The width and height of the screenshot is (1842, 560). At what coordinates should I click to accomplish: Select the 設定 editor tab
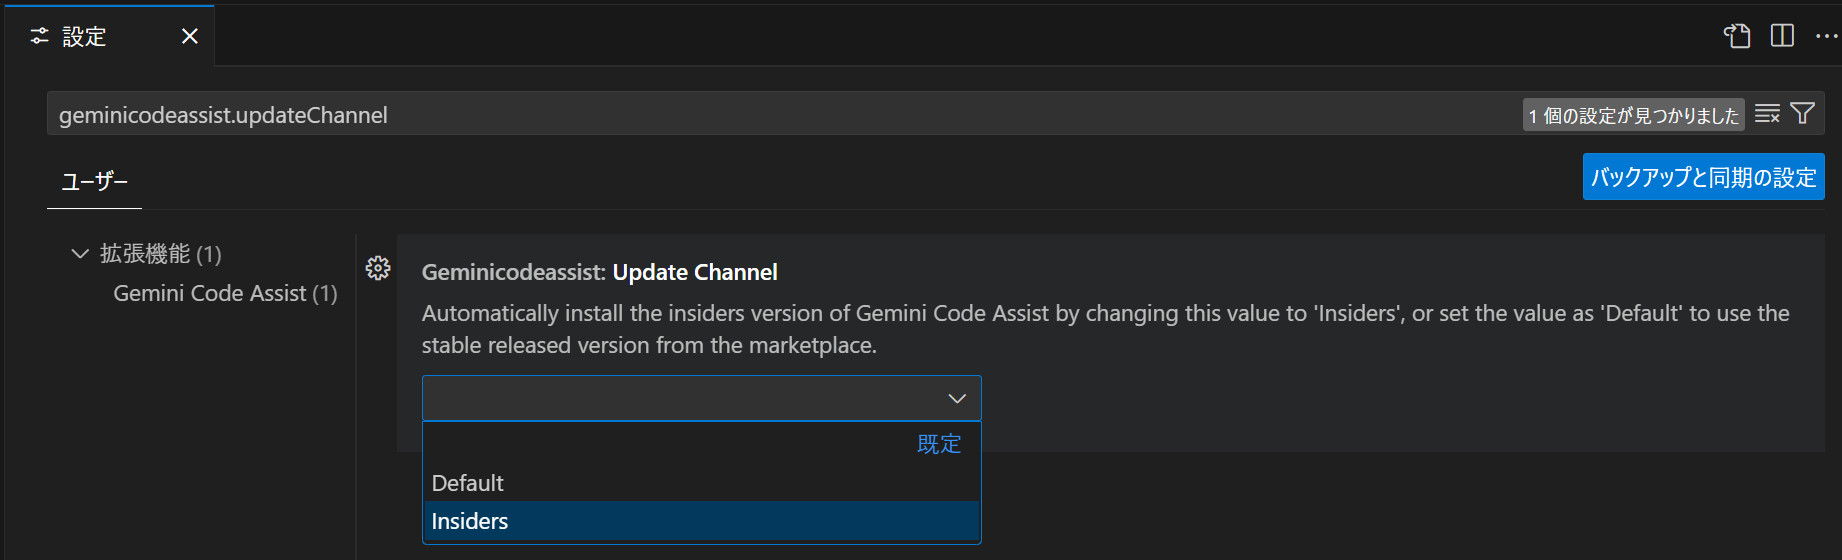click(109, 37)
